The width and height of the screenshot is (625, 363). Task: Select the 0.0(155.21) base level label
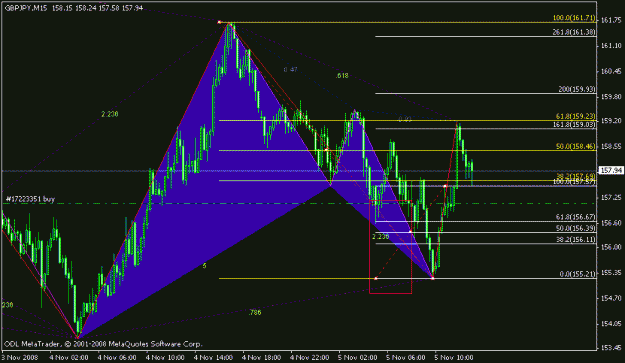pos(577,274)
